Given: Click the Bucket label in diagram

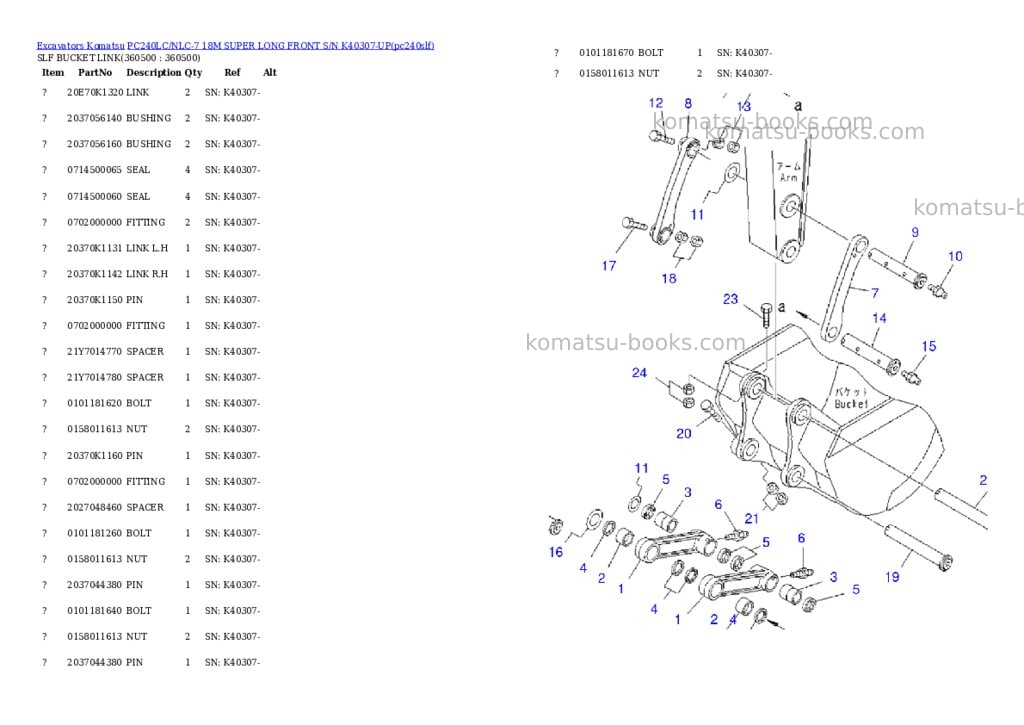Looking at the screenshot, I should pyautogui.click(x=851, y=404).
